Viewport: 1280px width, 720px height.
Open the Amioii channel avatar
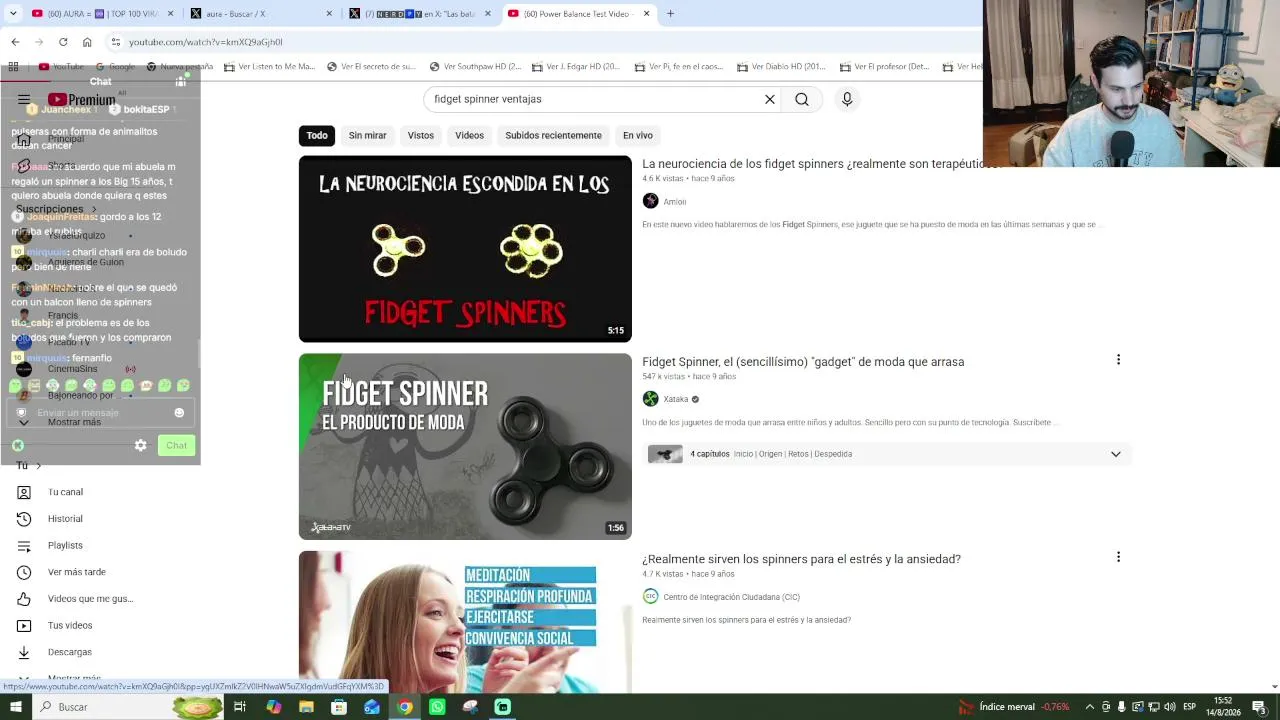coord(650,201)
